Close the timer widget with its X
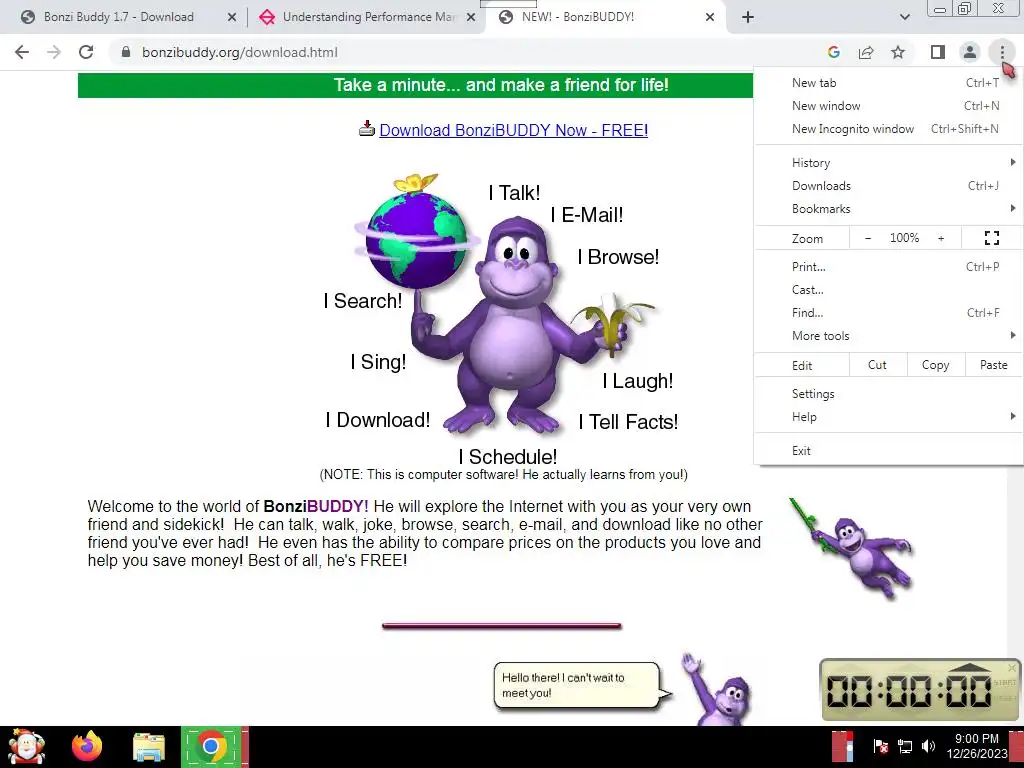Viewport: 1024px width, 768px height. click(1012, 667)
